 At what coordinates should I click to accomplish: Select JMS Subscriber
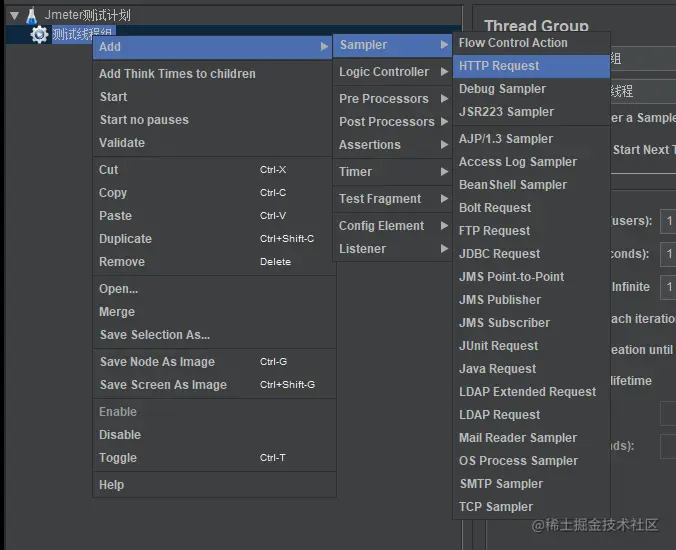point(531,323)
